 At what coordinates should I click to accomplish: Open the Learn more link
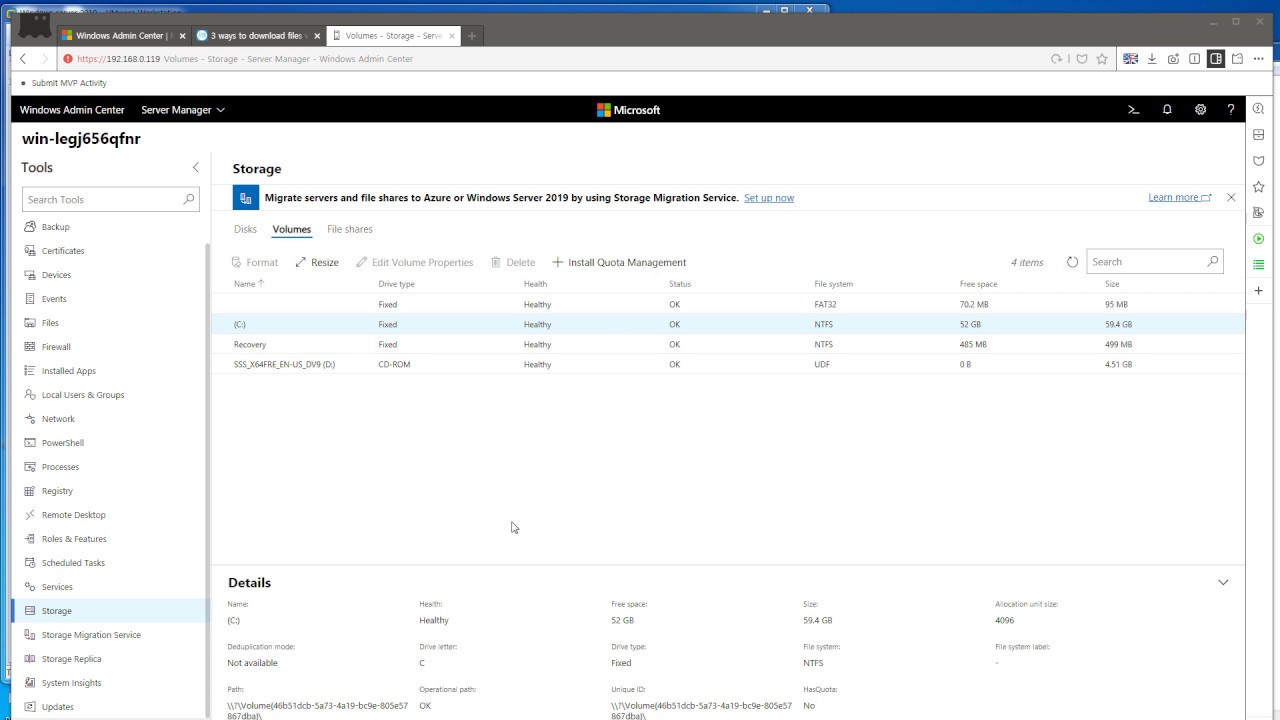coord(1180,198)
